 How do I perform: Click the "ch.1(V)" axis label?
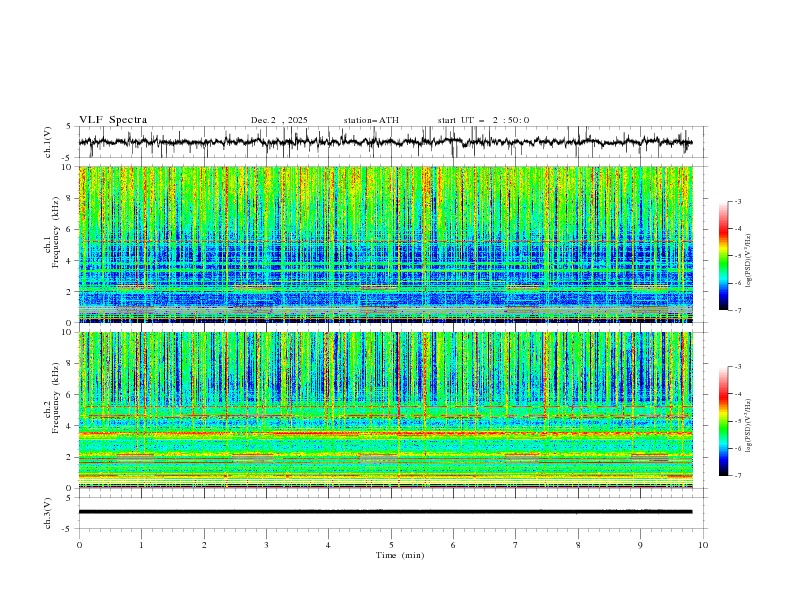[48, 142]
